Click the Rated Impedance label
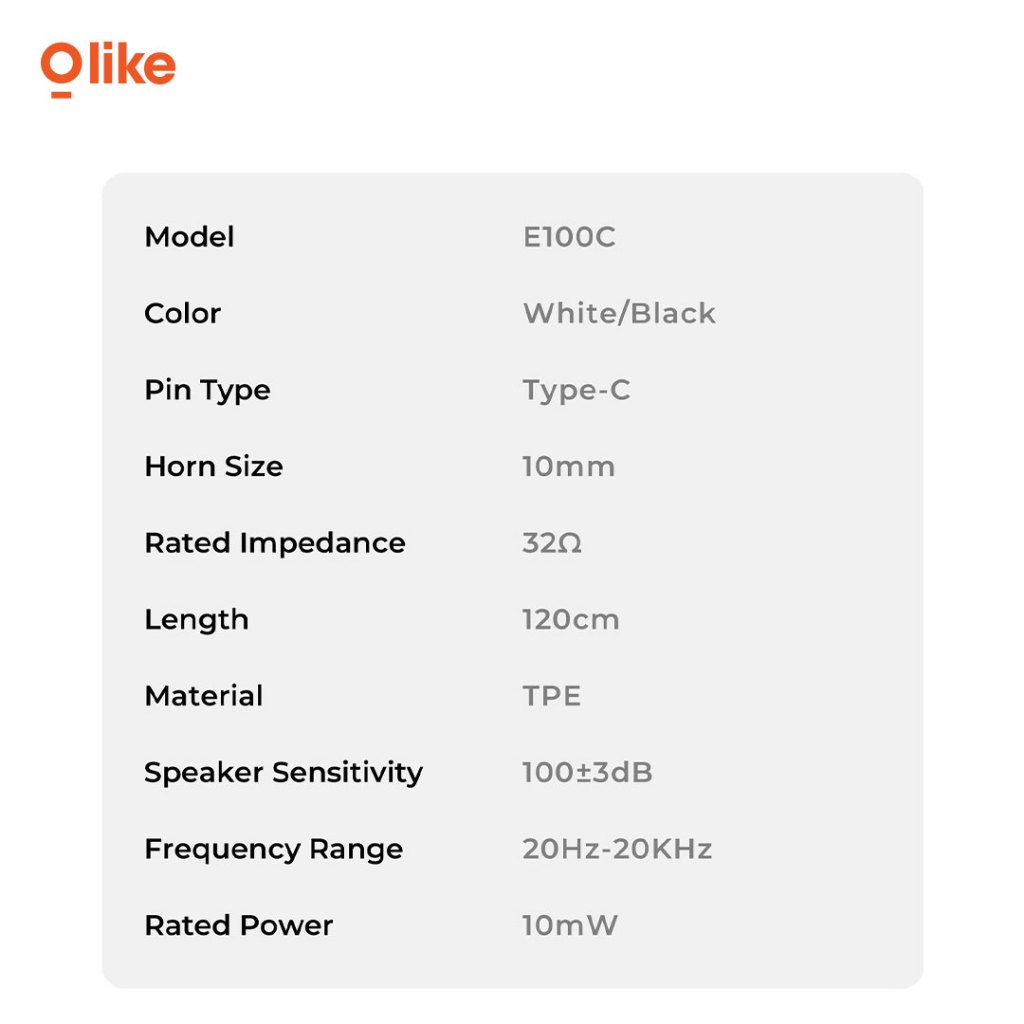1024x1024 pixels. 275,543
